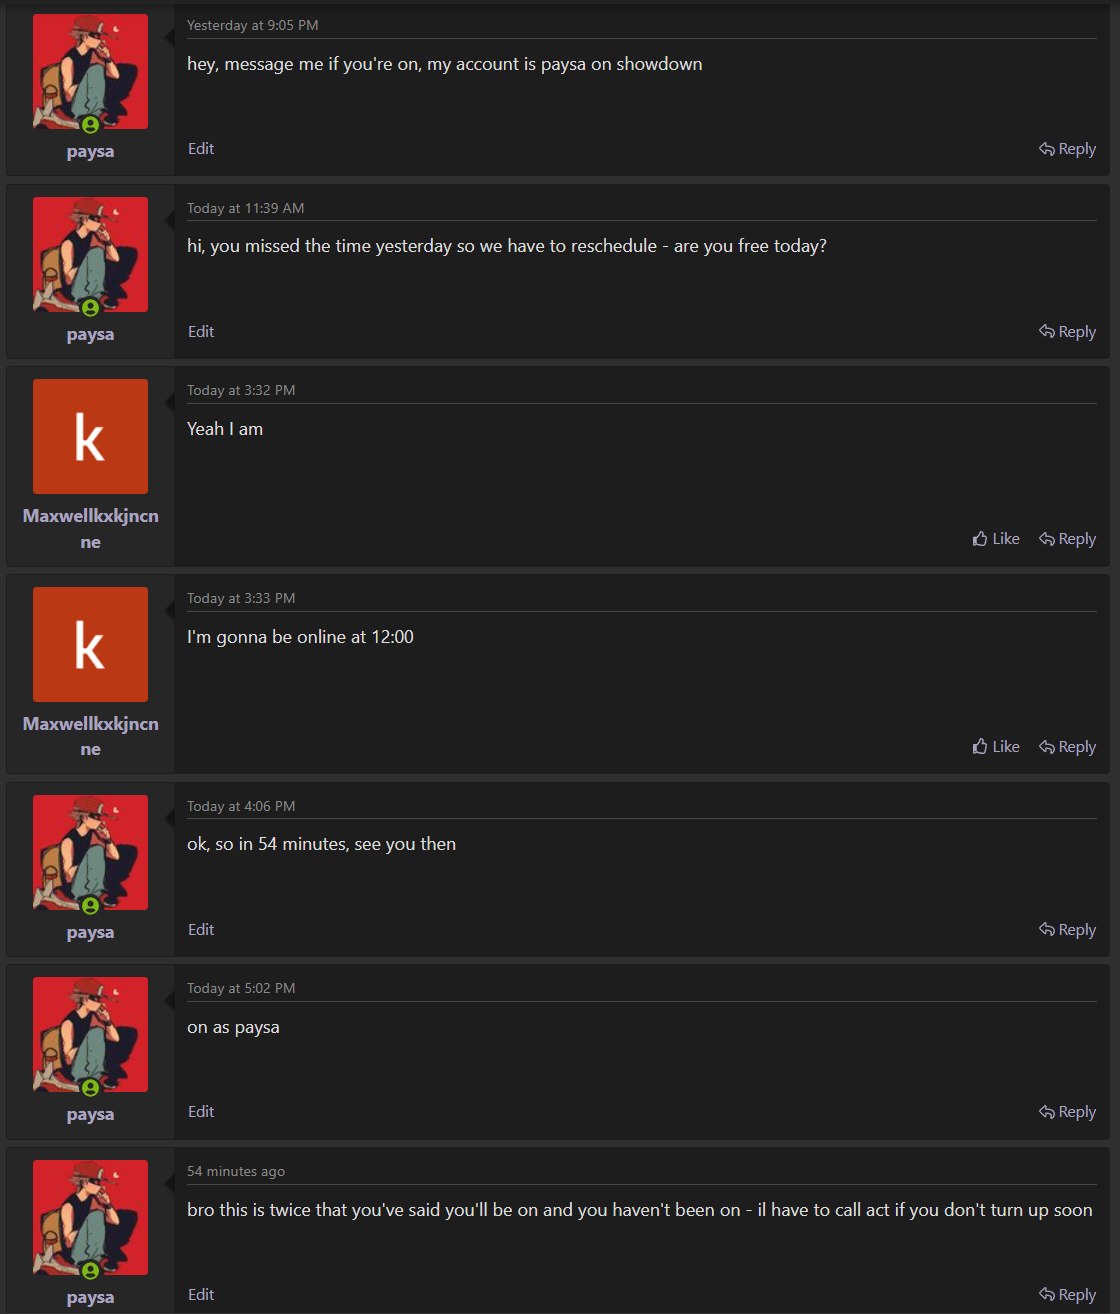Click thumbs-up Like icon on 3:33 PM message
The height and width of the screenshot is (1314, 1120).
point(980,747)
